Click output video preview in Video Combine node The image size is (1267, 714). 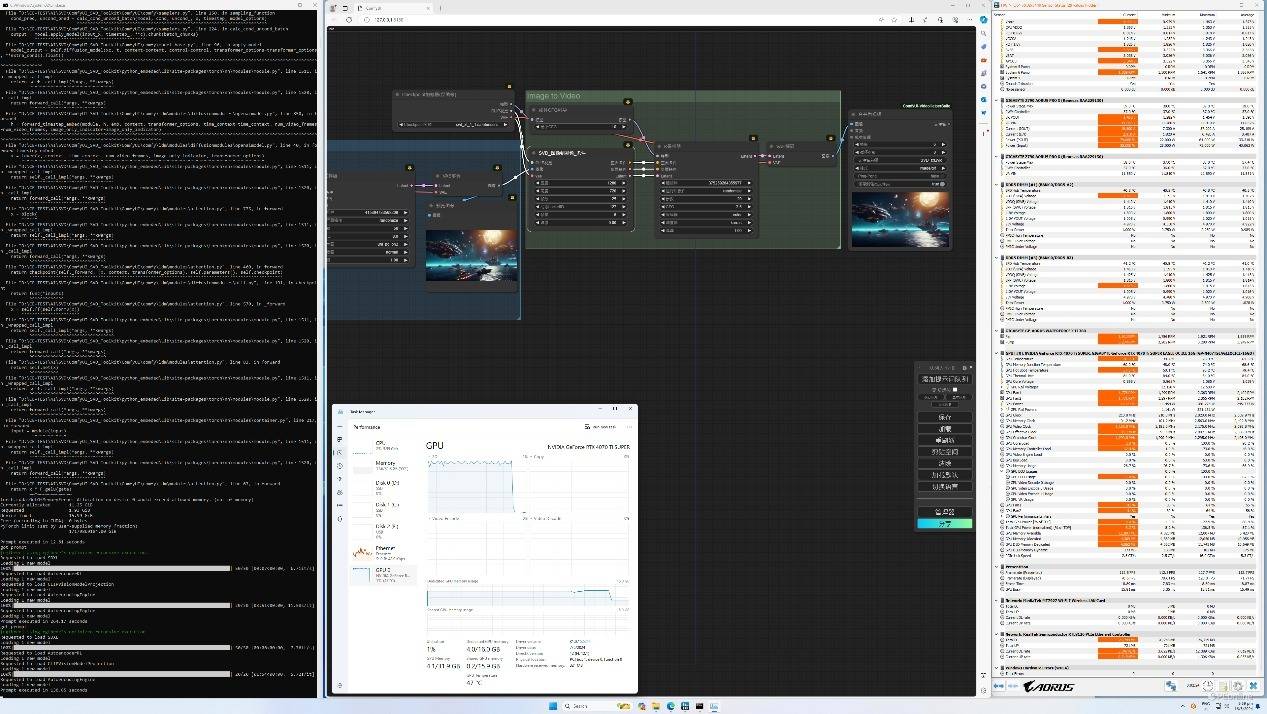(901, 219)
